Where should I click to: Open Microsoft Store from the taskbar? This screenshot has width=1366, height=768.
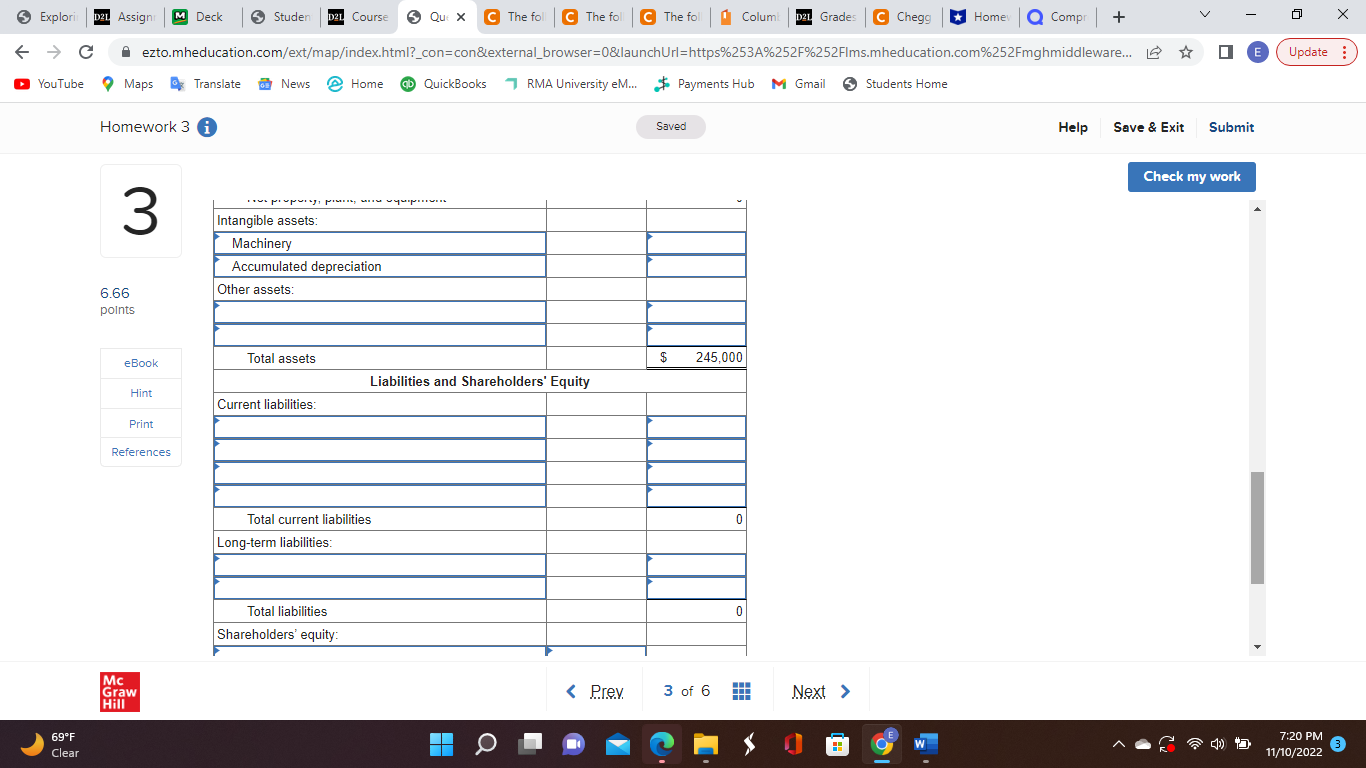[x=838, y=744]
